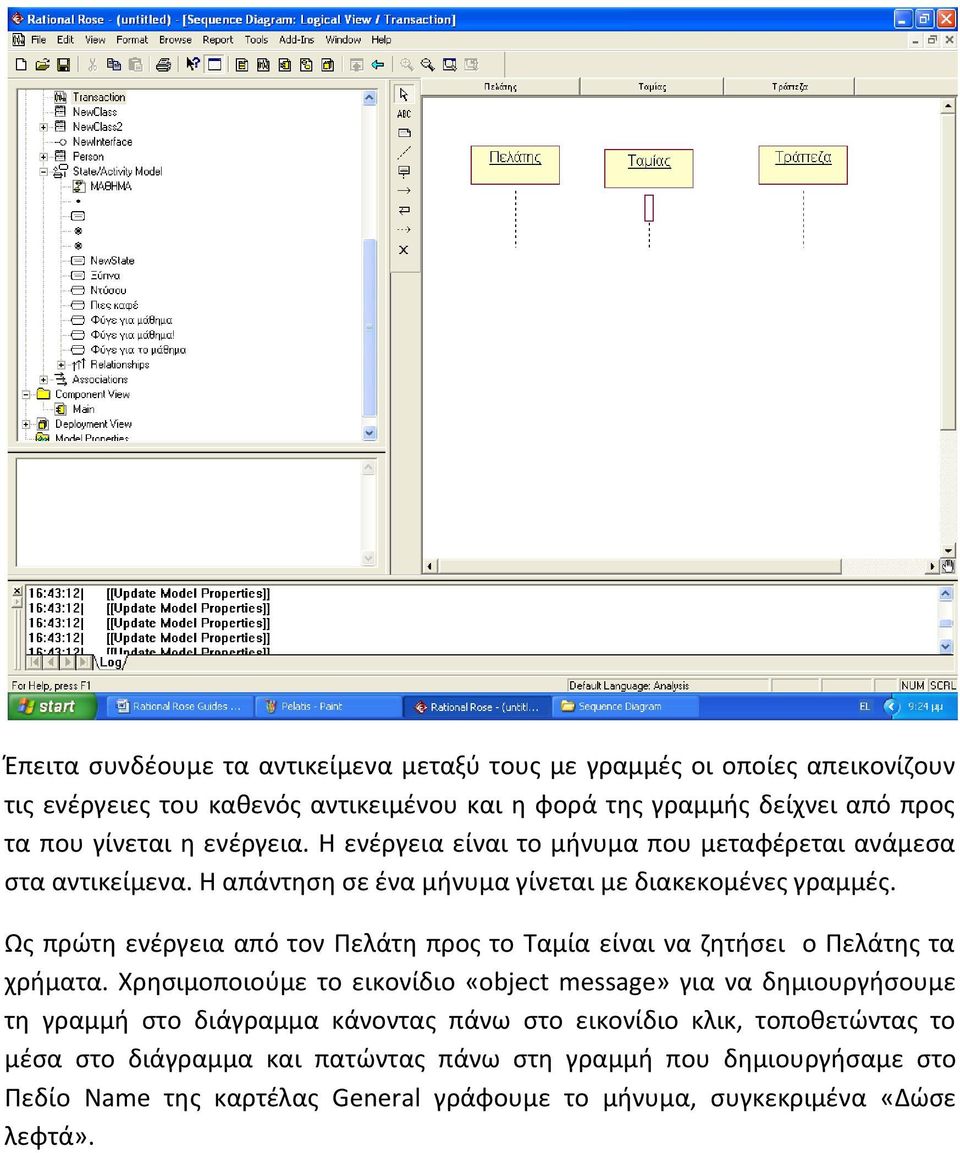Viewport: 960px width, 1153px height.
Task: Click the Copy toolbar icon
Action: point(113,65)
